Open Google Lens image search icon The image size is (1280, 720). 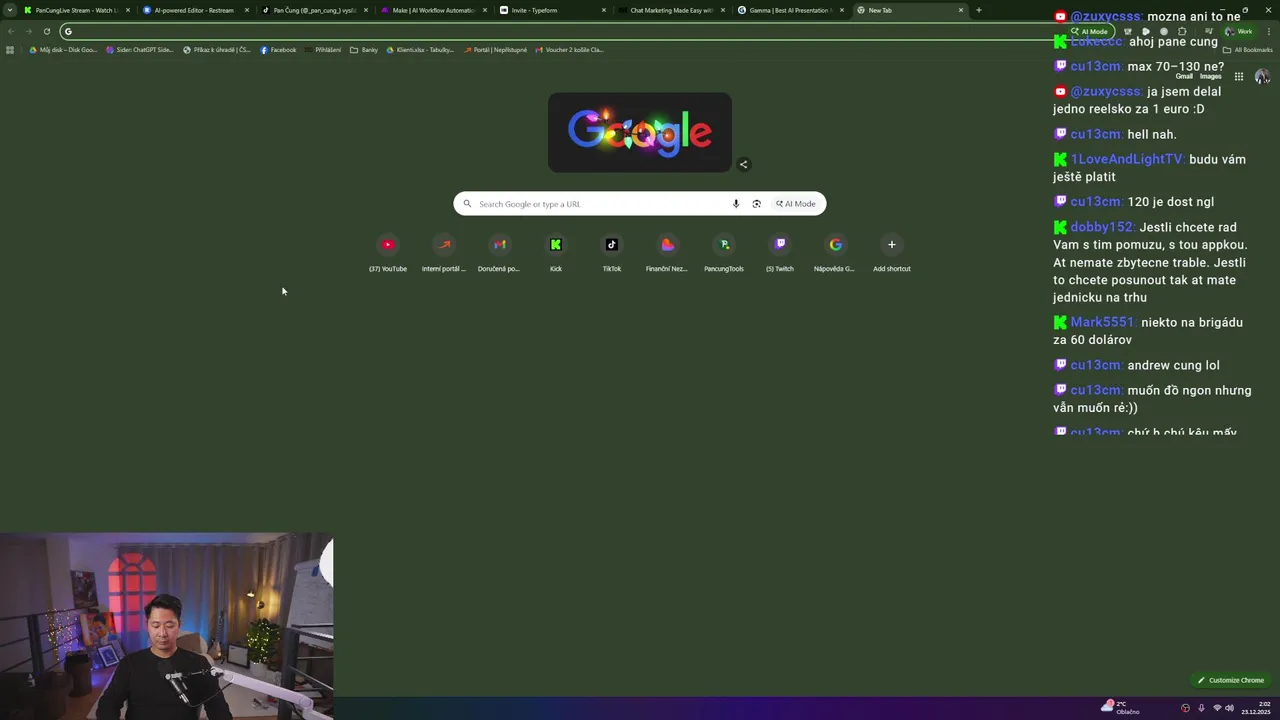pos(757,204)
